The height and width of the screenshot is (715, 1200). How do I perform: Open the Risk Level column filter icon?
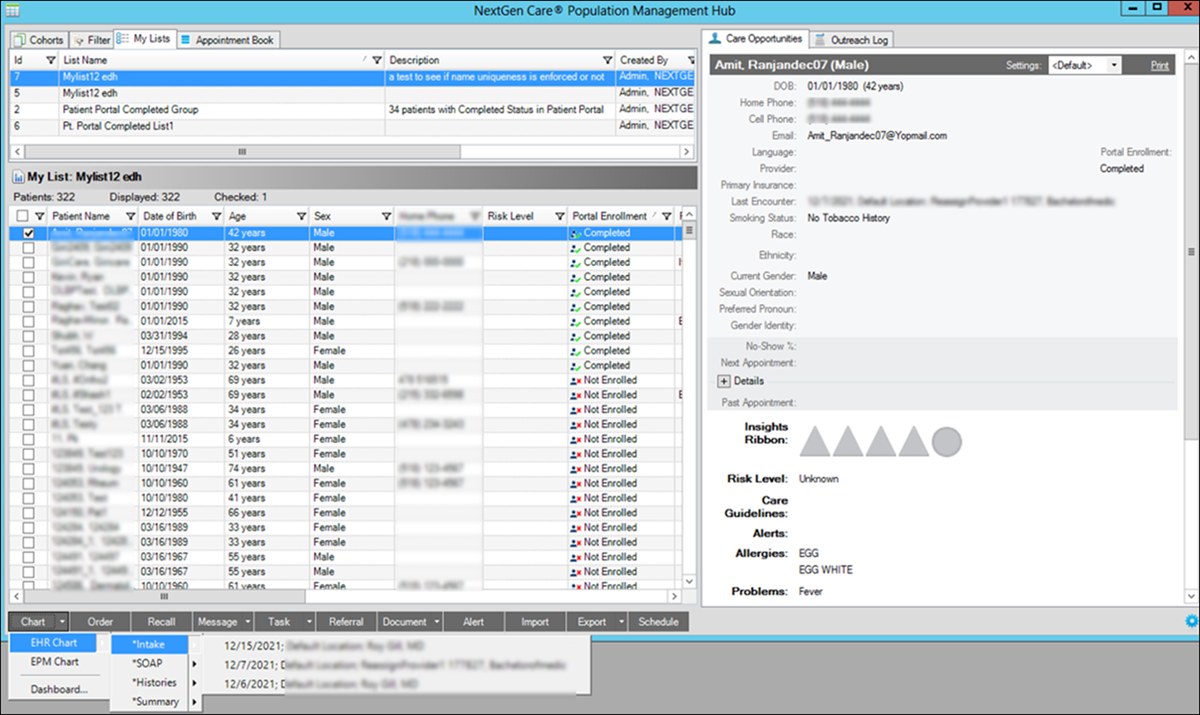point(559,216)
